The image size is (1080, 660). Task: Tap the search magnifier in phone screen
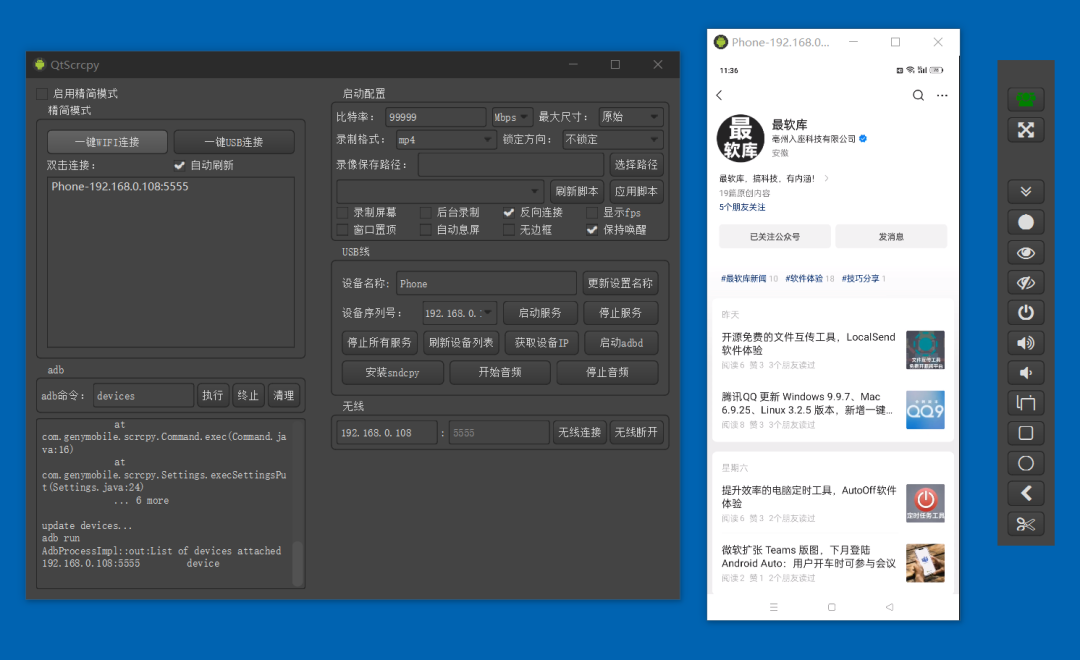pyautogui.click(x=918, y=96)
